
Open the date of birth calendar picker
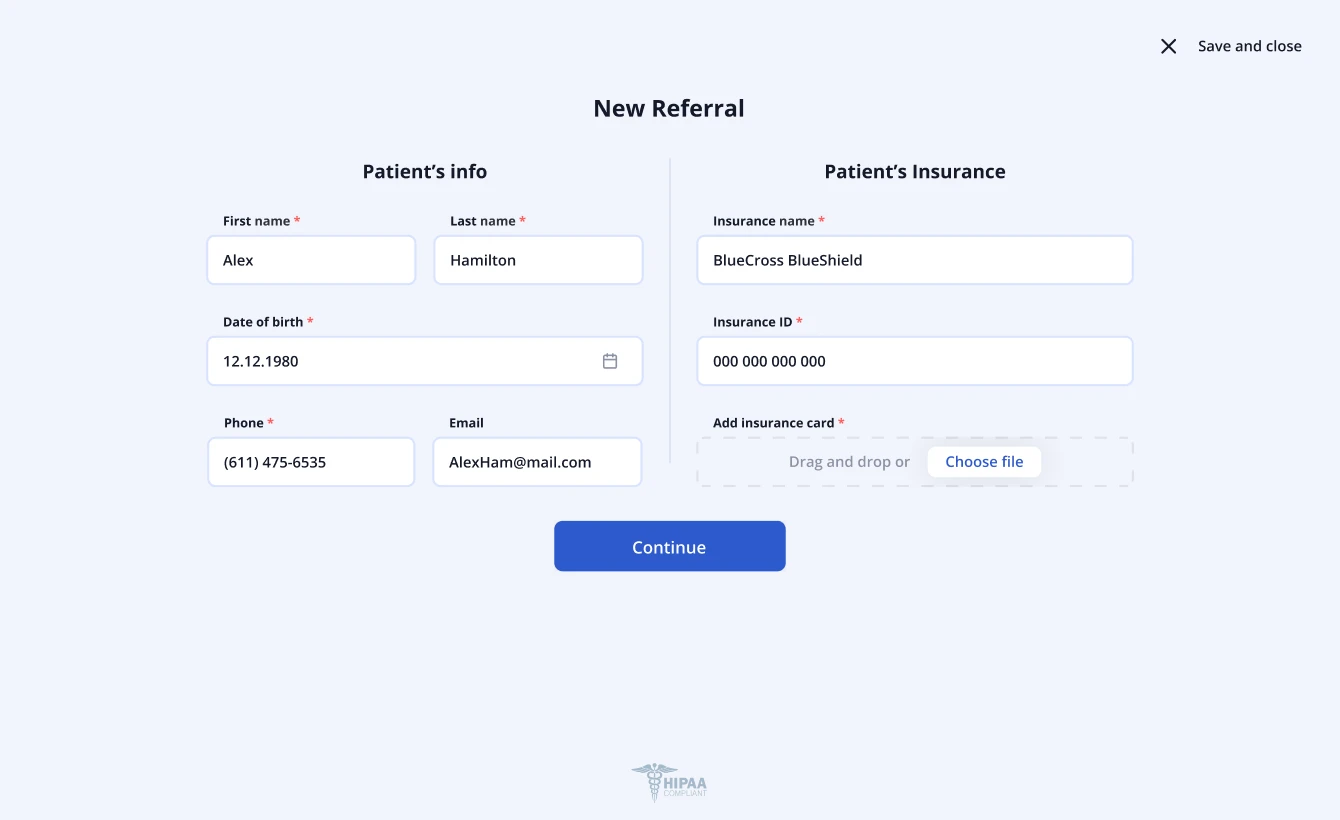tap(610, 361)
